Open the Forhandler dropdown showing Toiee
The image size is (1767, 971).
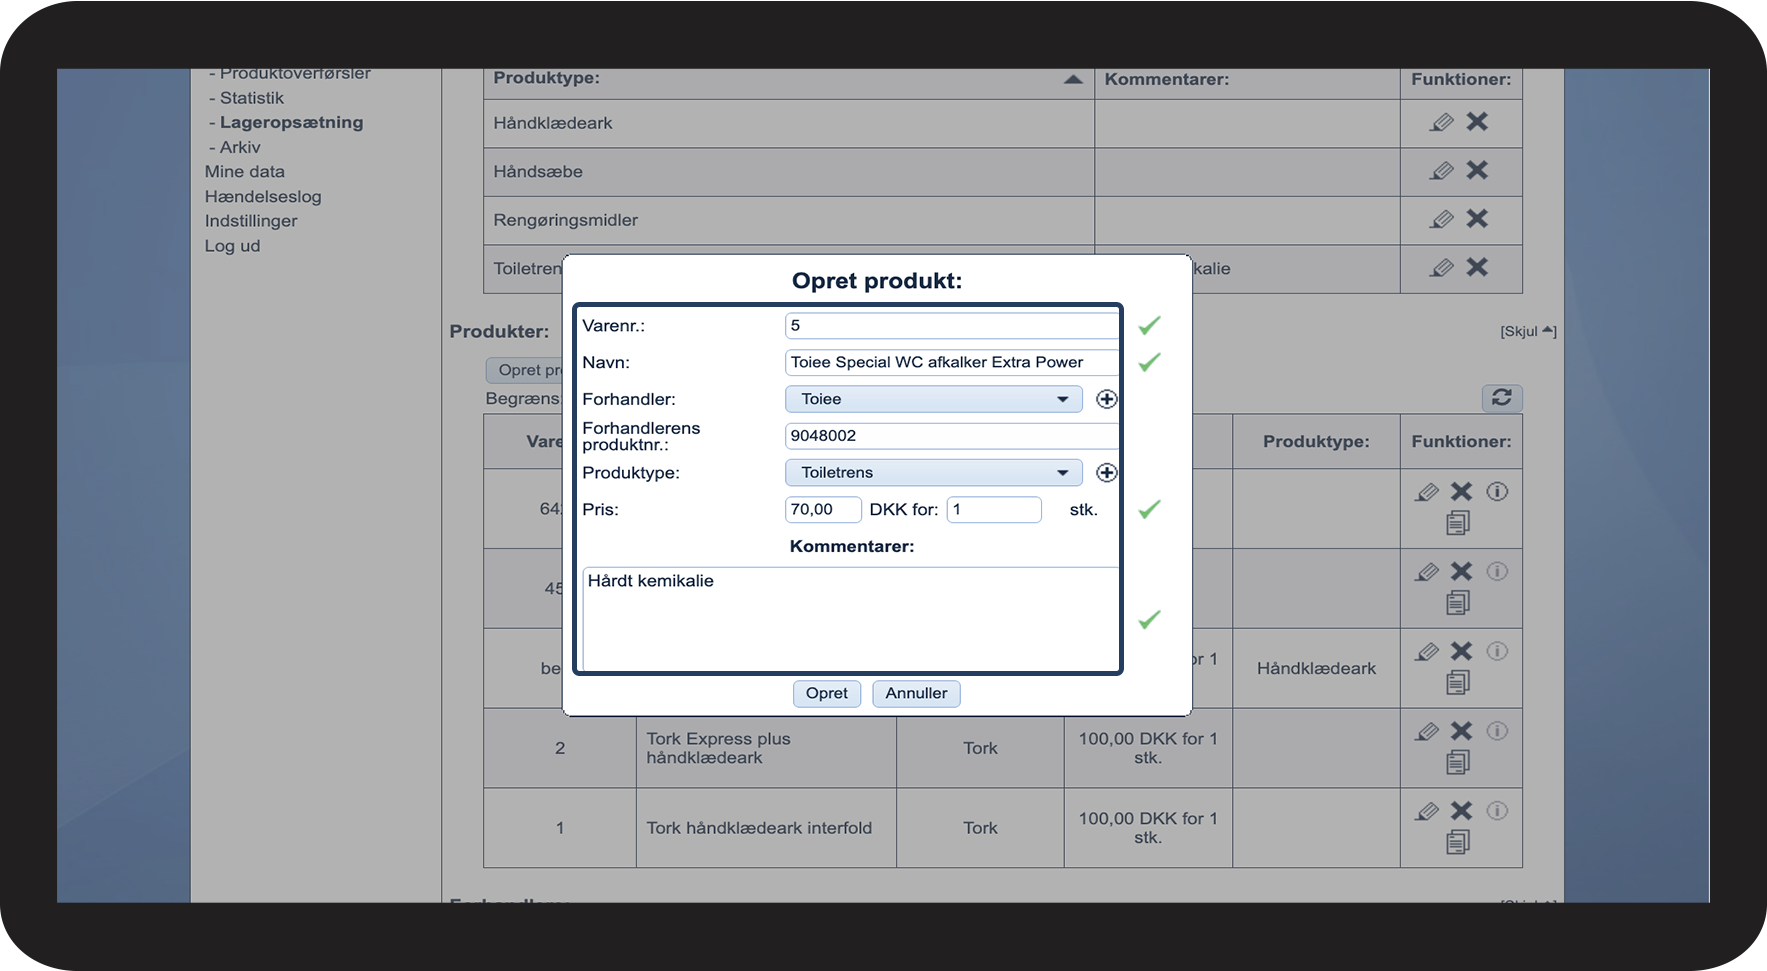tap(933, 399)
